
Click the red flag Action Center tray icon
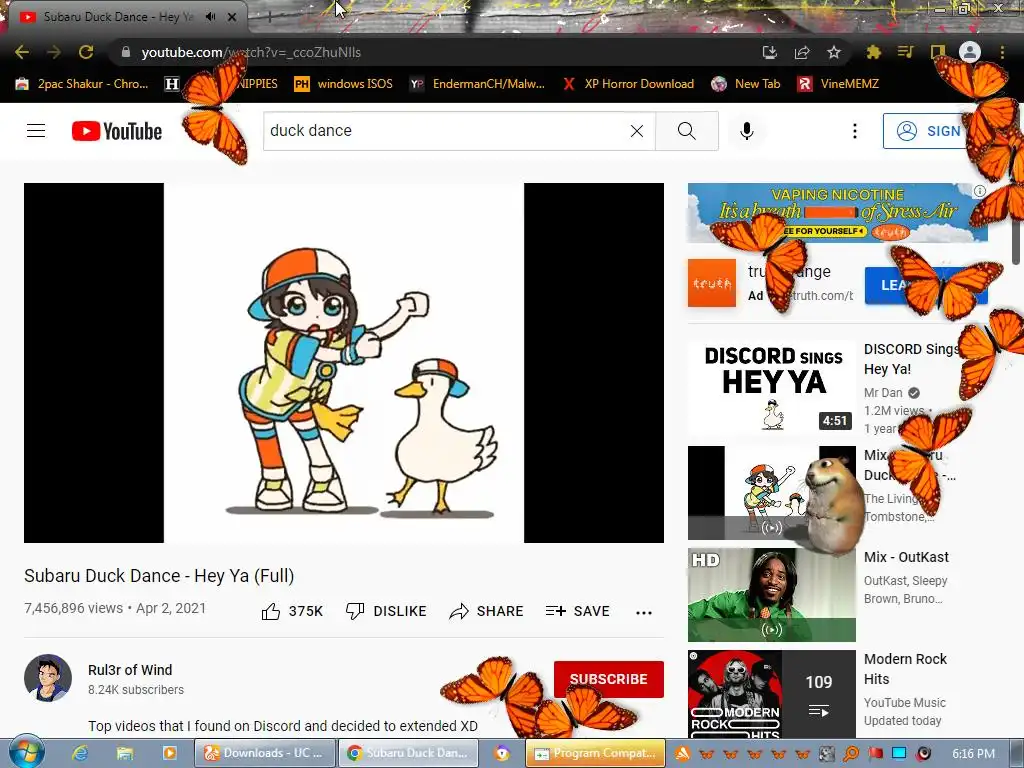point(875,754)
